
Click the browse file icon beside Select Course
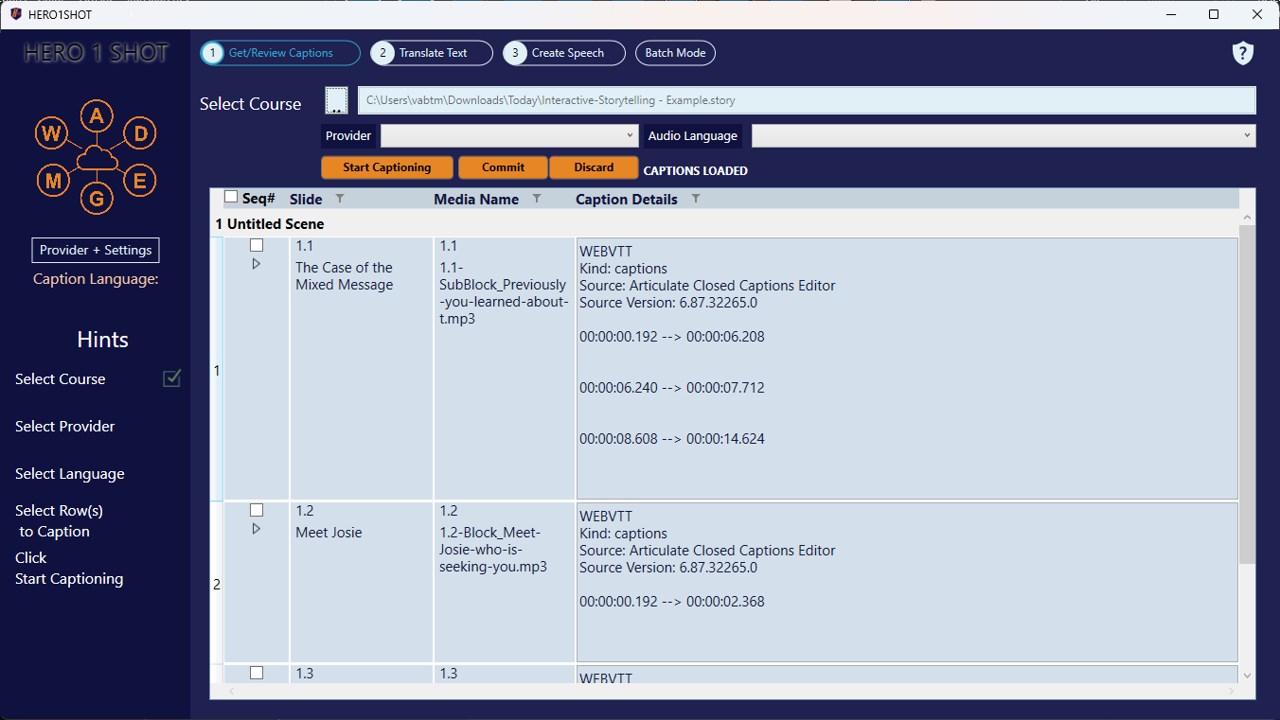tap(336, 101)
